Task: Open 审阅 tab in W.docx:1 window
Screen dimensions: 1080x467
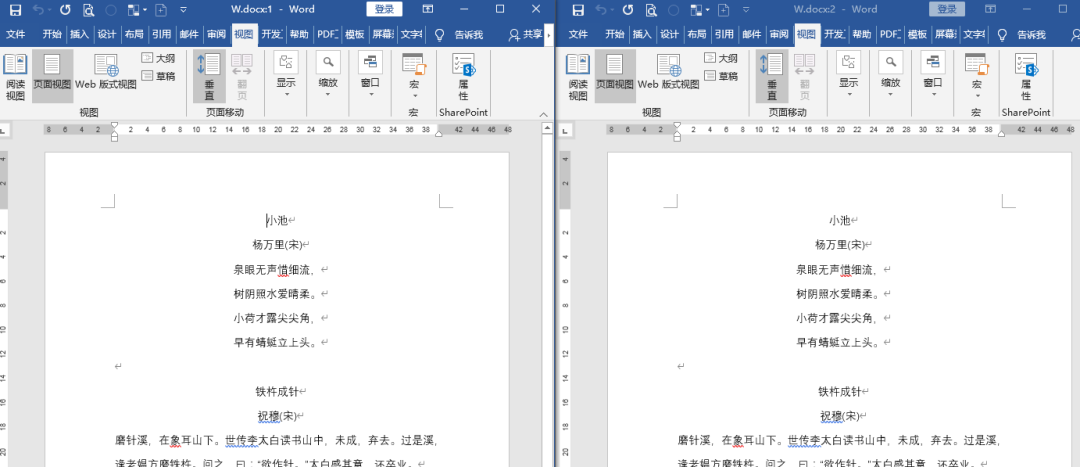Action: [216, 34]
